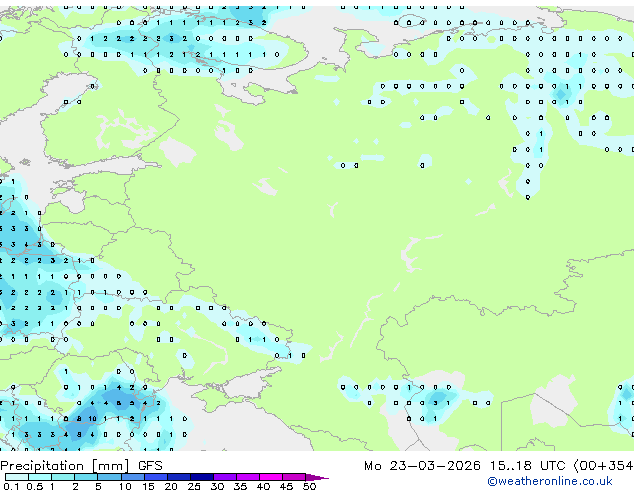Click the '0.1' legend scale label
Image resolution: width=634 pixels, height=490 pixels.
click(11, 486)
